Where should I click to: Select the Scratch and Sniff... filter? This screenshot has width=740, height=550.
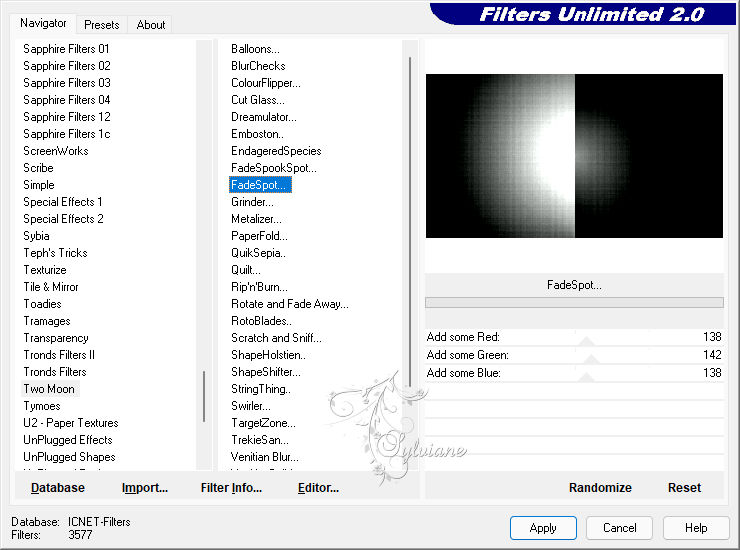[x=276, y=338]
